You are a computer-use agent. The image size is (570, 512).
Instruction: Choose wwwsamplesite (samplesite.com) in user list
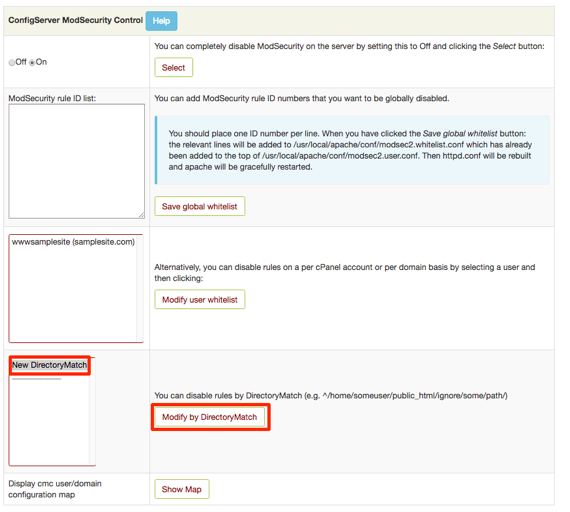click(x=73, y=242)
